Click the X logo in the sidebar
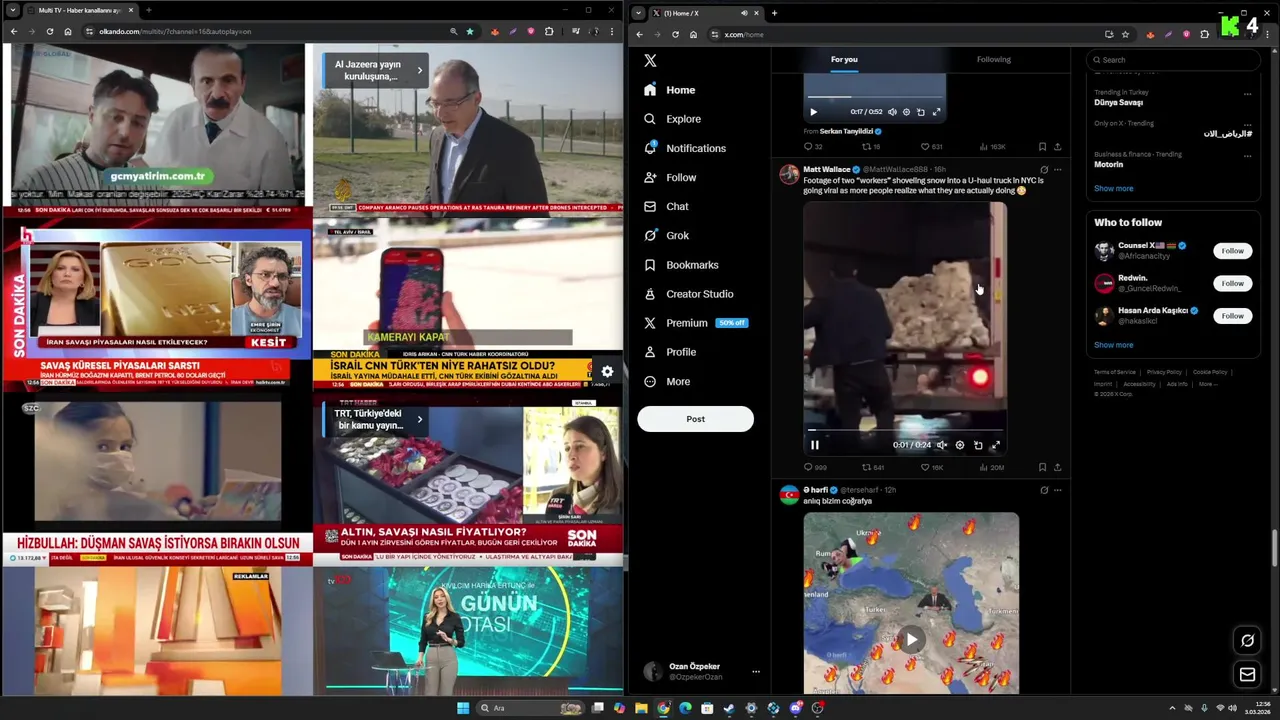 coord(650,60)
